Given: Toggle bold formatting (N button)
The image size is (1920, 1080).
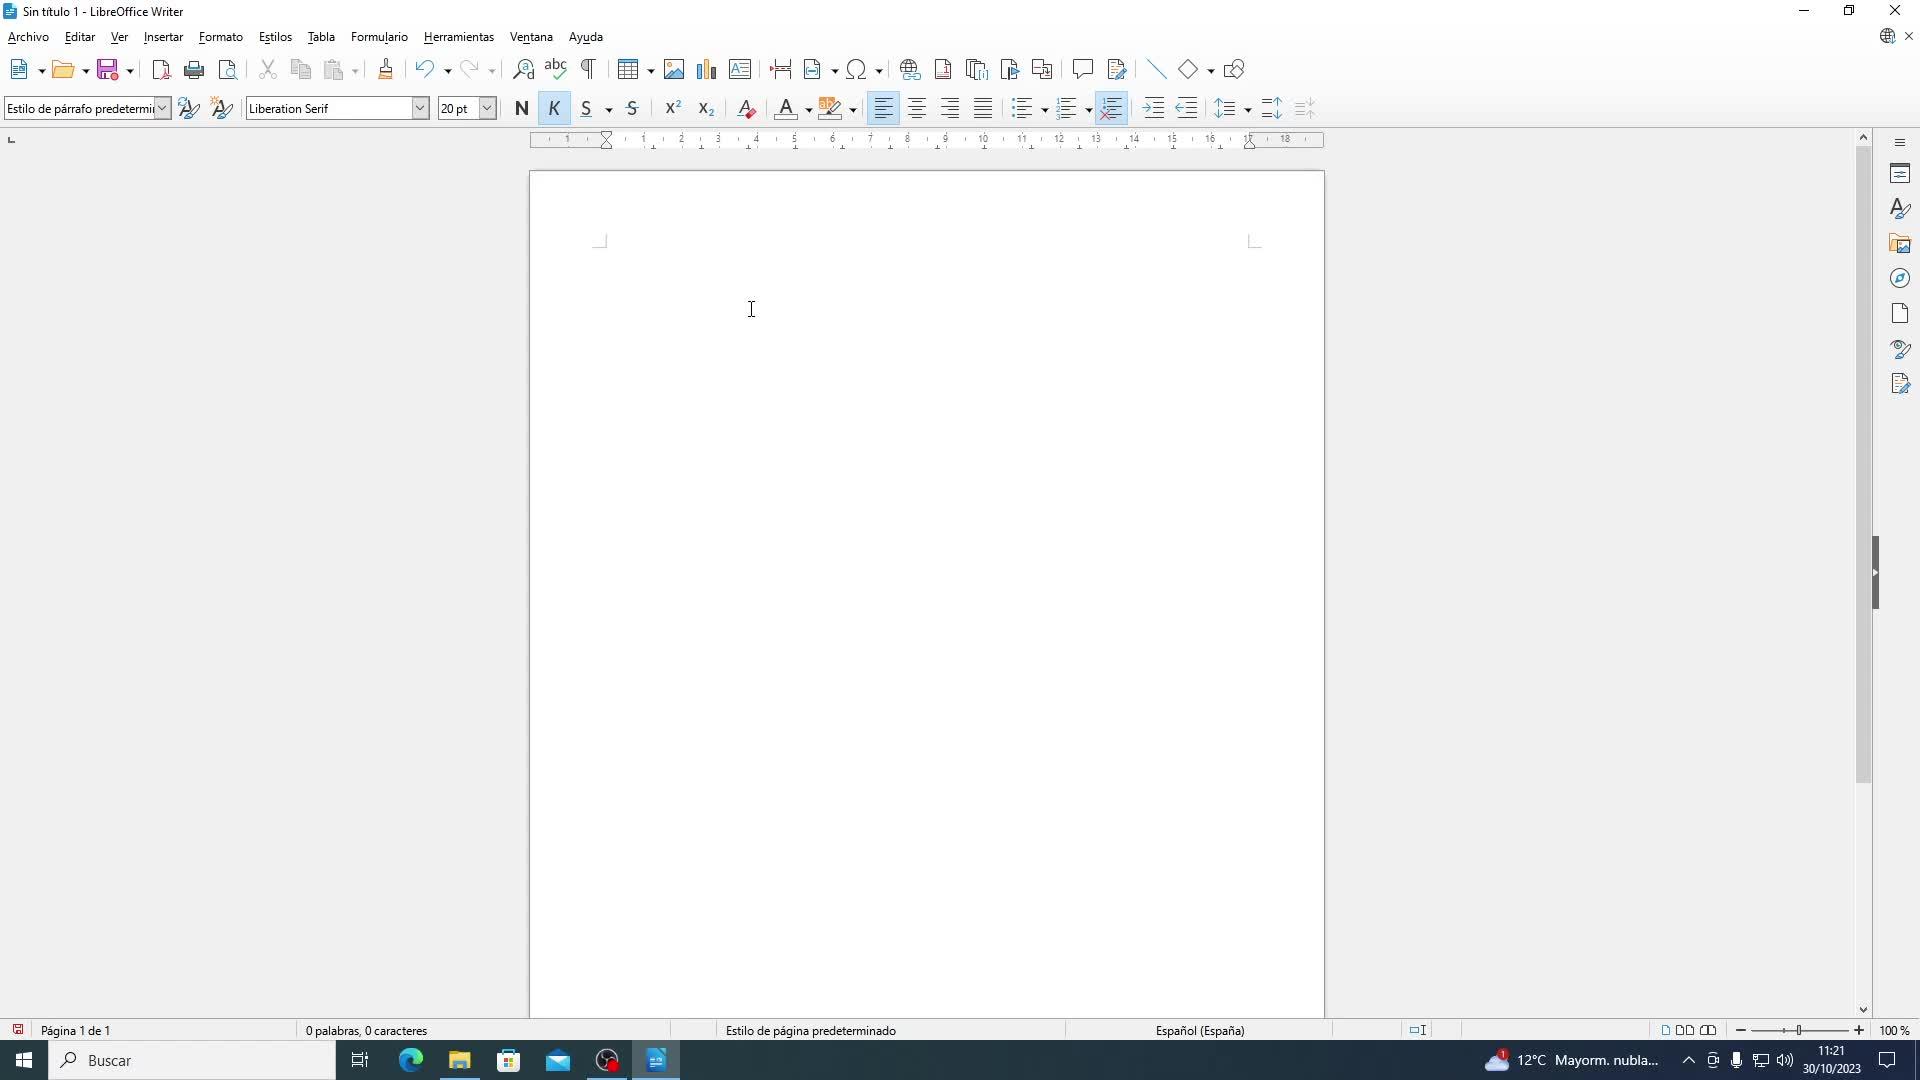Looking at the screenshot, I should (x=521, y=109).
